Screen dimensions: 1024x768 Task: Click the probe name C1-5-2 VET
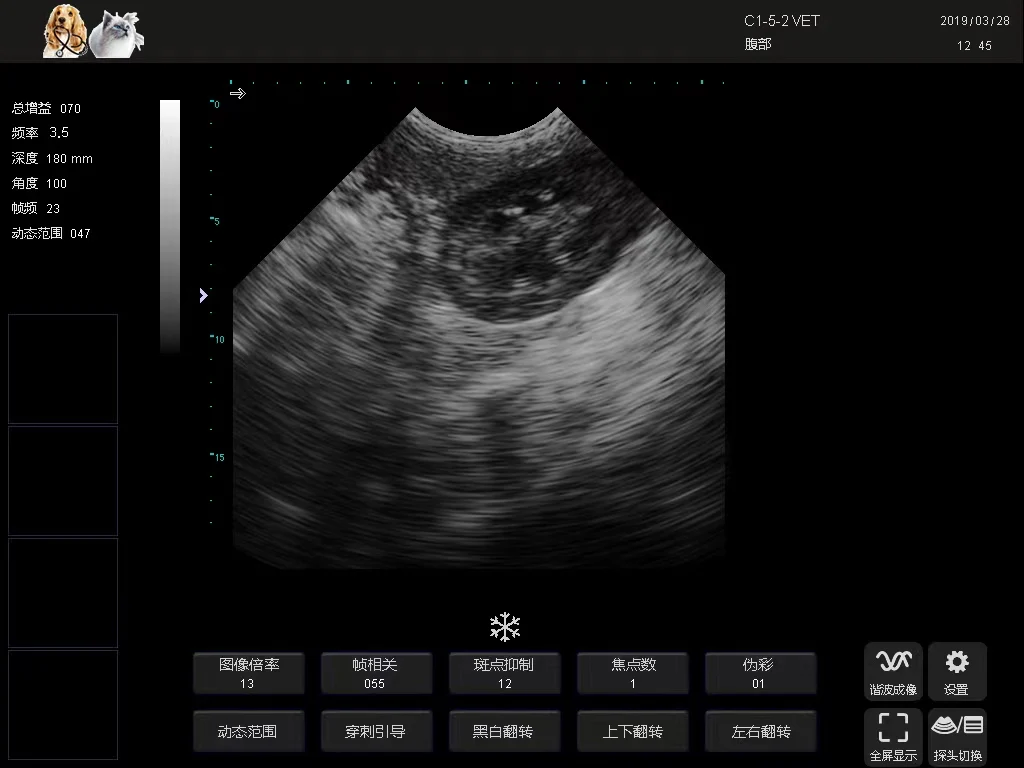[x=782, y=21]
